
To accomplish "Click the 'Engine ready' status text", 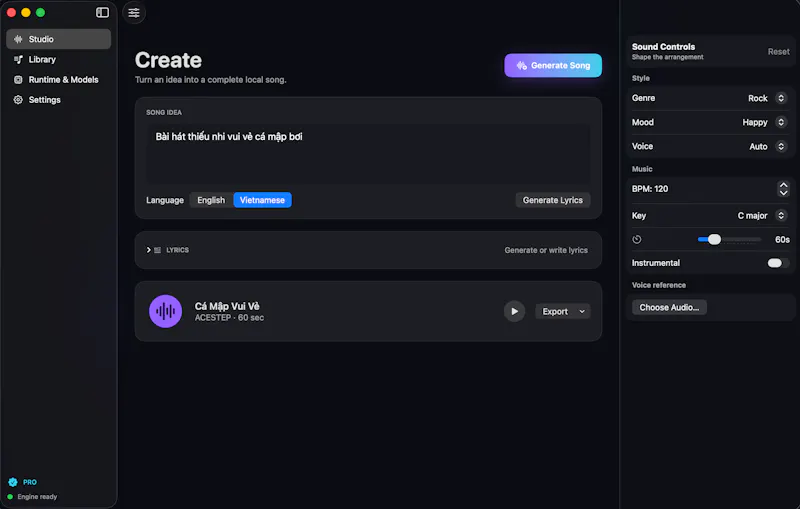I will (37, 497).
